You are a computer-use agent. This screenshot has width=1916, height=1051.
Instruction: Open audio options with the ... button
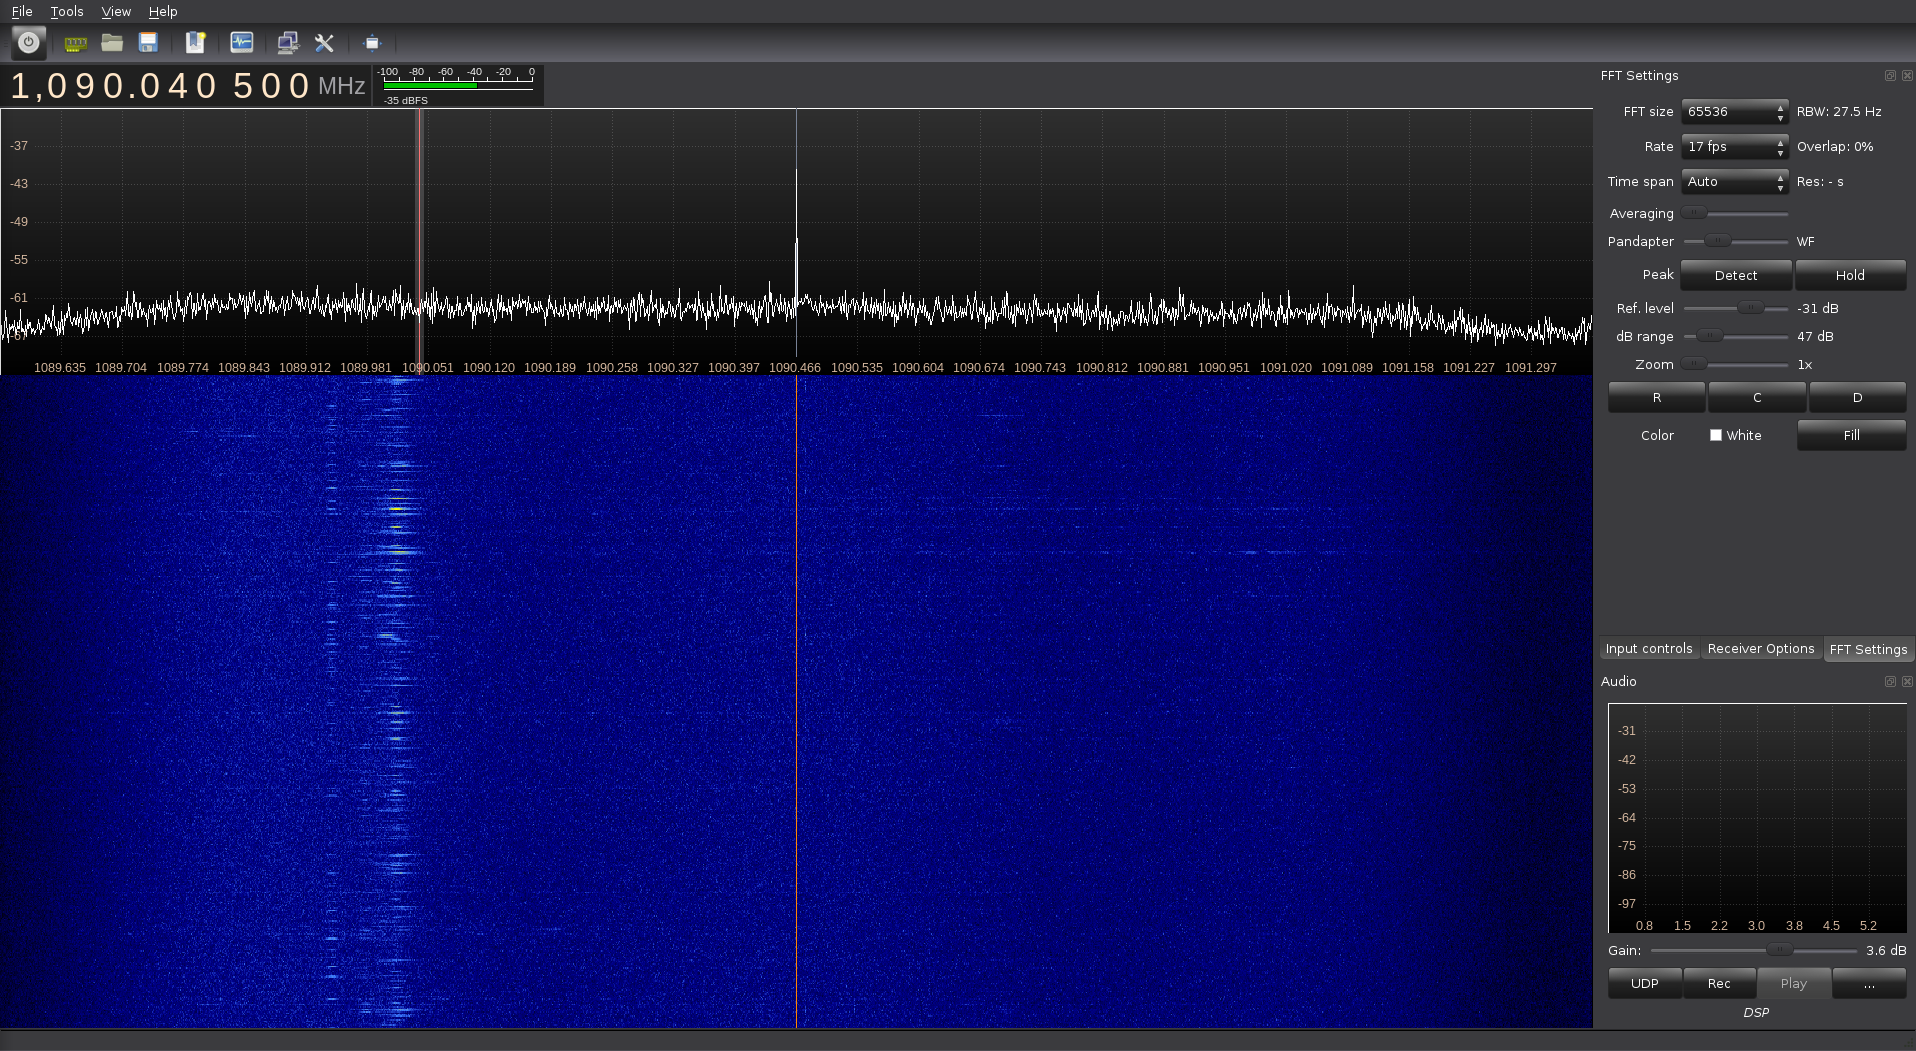point(1869,983)
